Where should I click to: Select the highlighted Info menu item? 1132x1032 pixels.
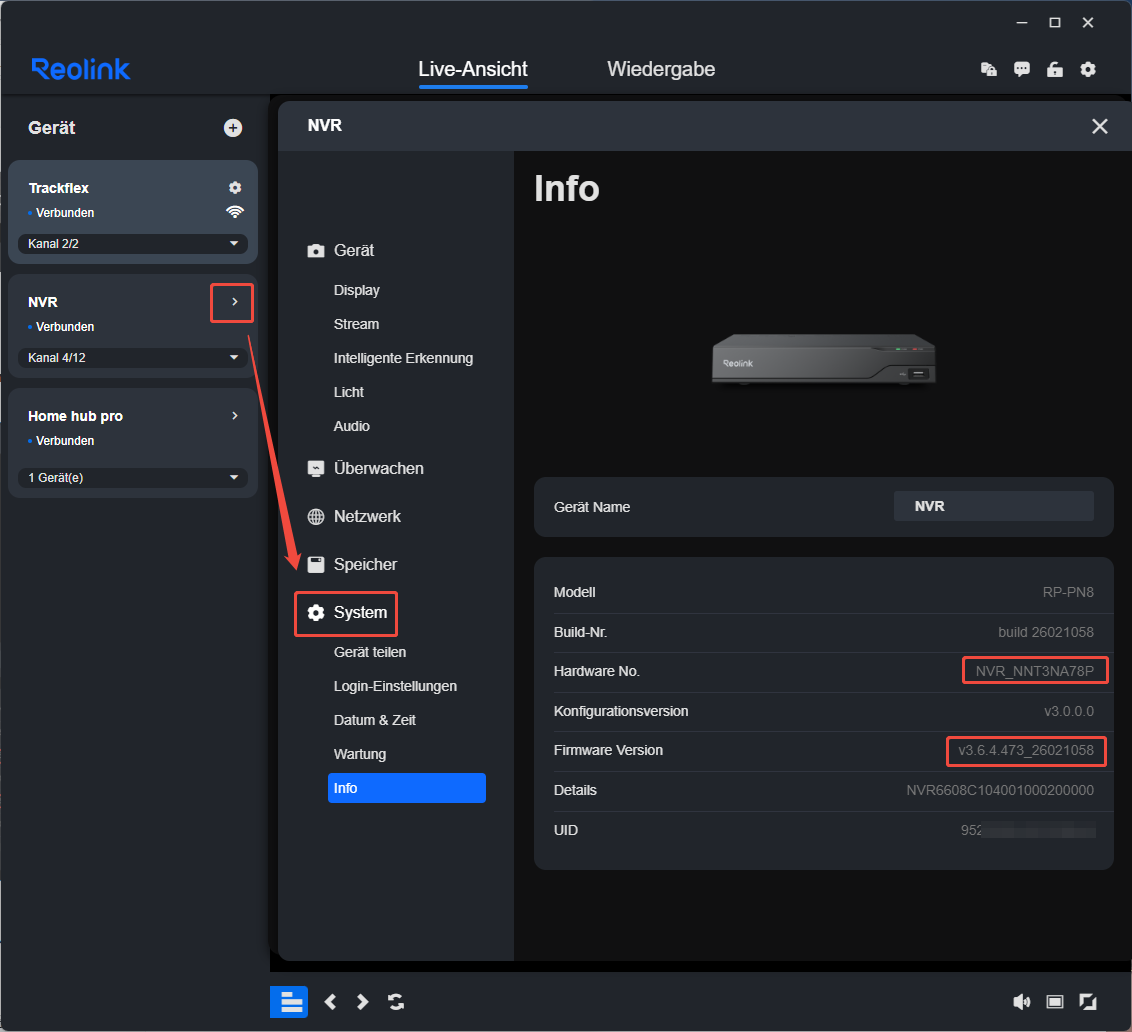[406, 788]
